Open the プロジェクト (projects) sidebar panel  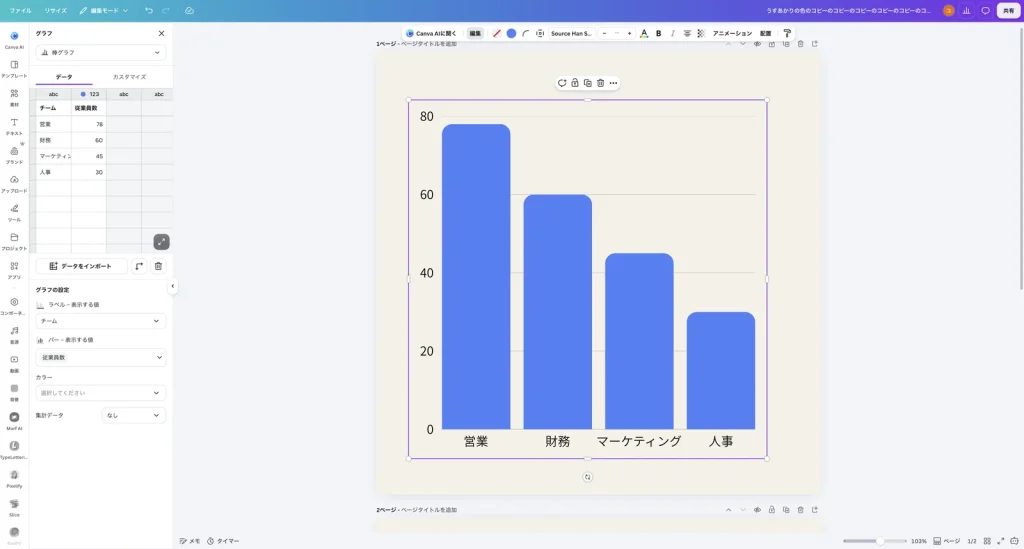(x=14, y=240)
